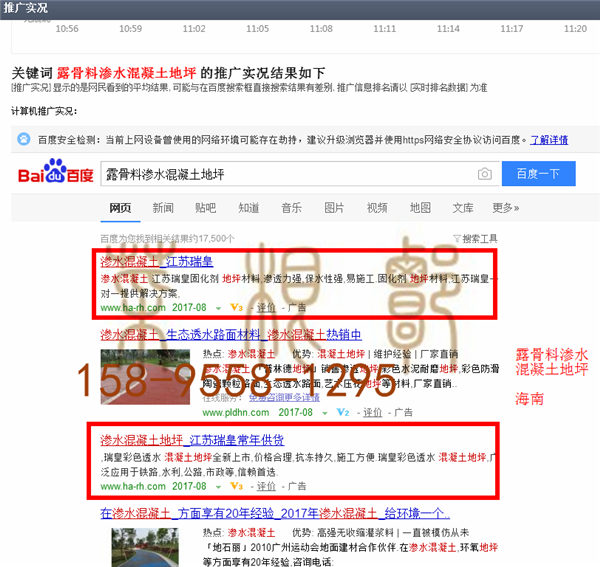Expand the dropdown arrow after first www.ha-rh.com 2017-08

tap(218, 308)
